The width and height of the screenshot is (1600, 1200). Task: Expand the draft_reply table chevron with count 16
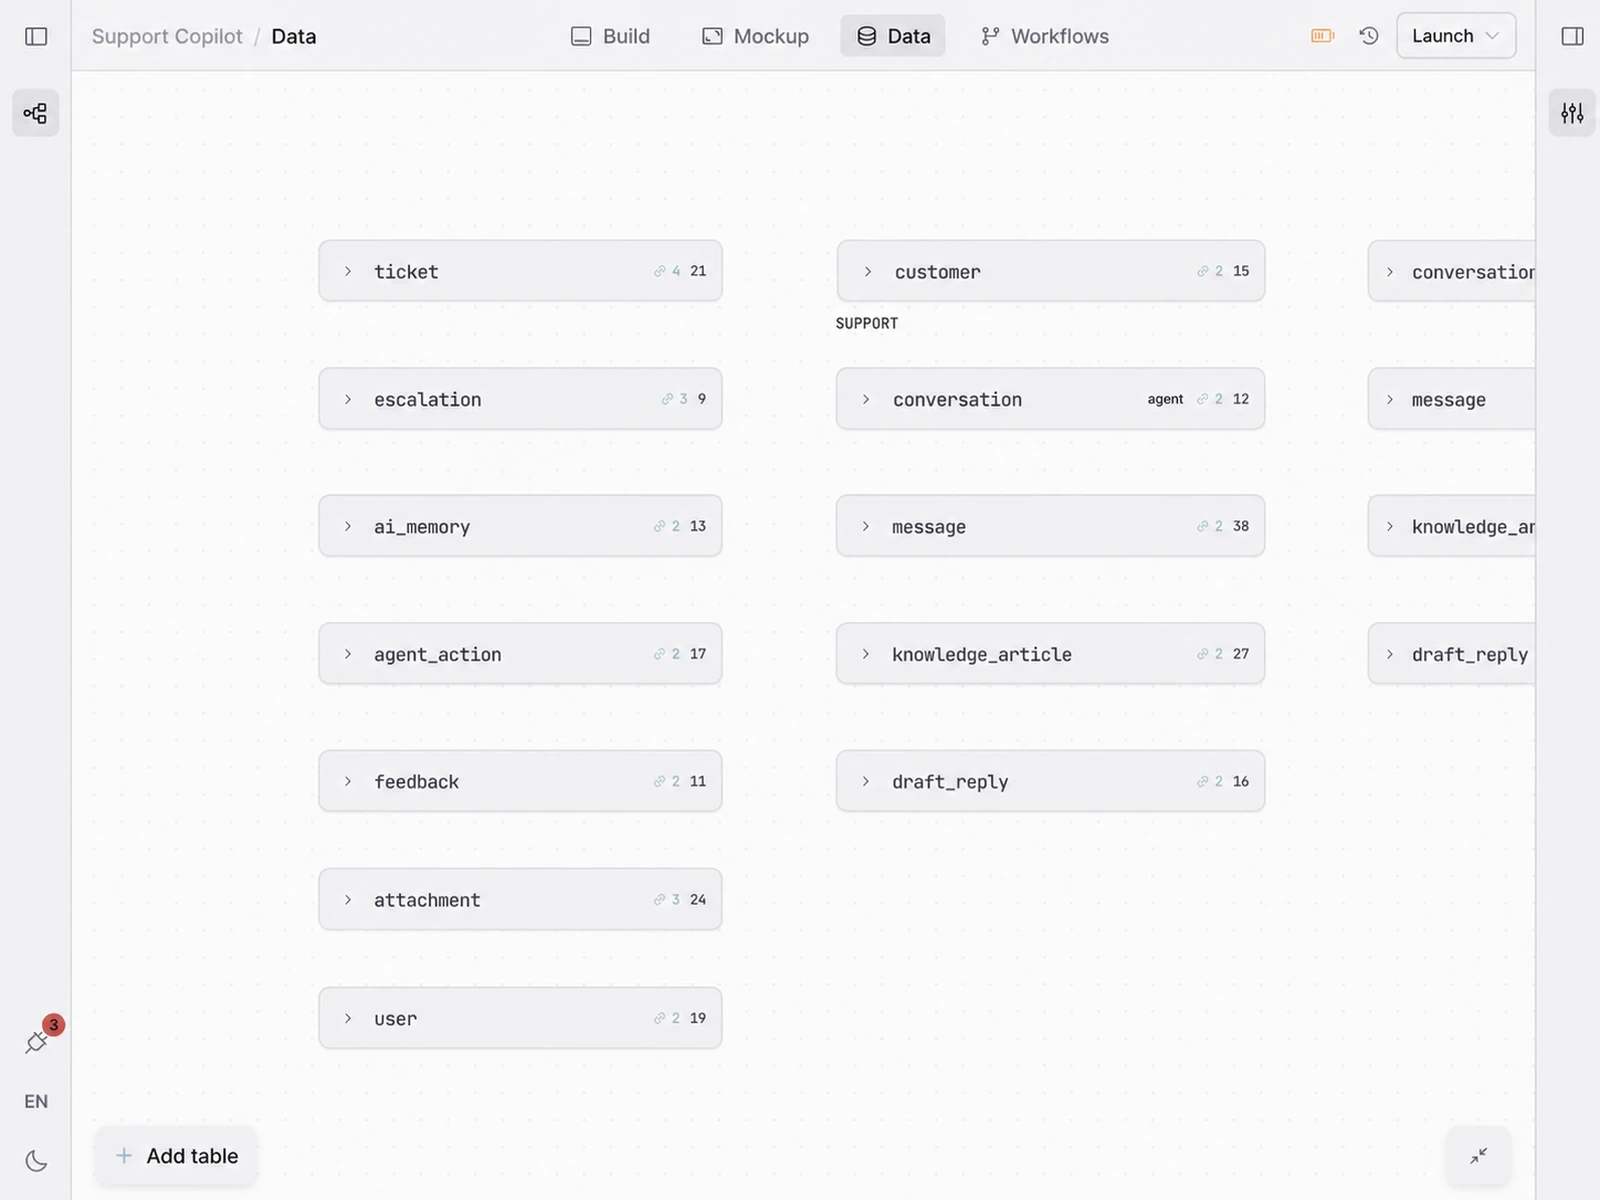pos(866,781)
